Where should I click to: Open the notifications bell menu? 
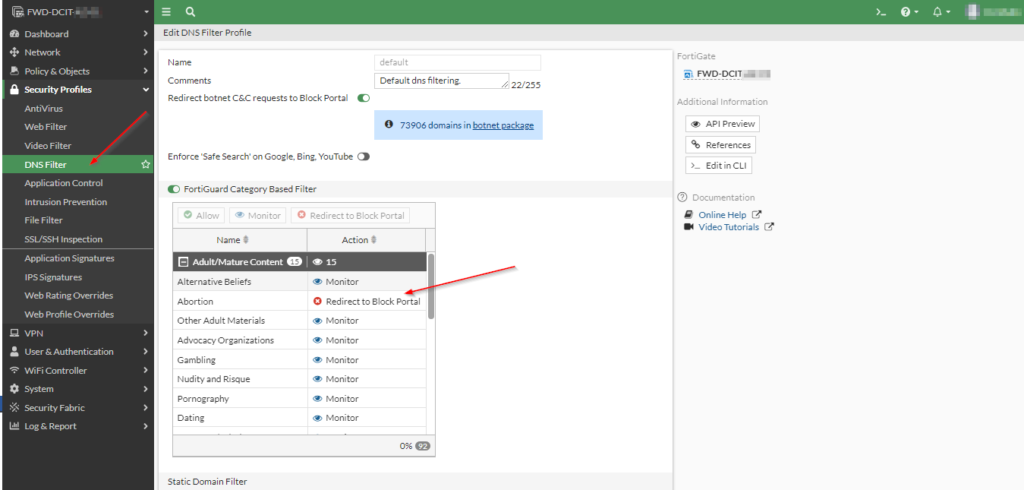coord(941,12)
